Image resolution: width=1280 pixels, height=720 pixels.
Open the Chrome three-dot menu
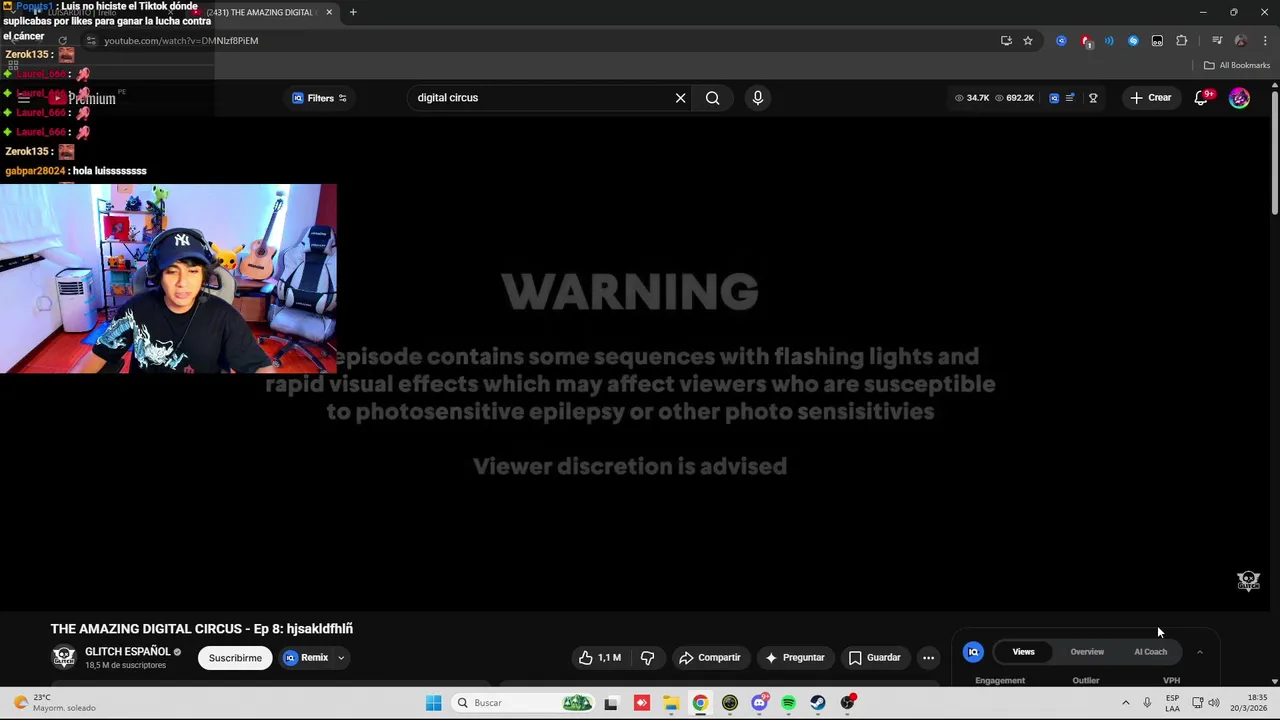(1265, 41)
